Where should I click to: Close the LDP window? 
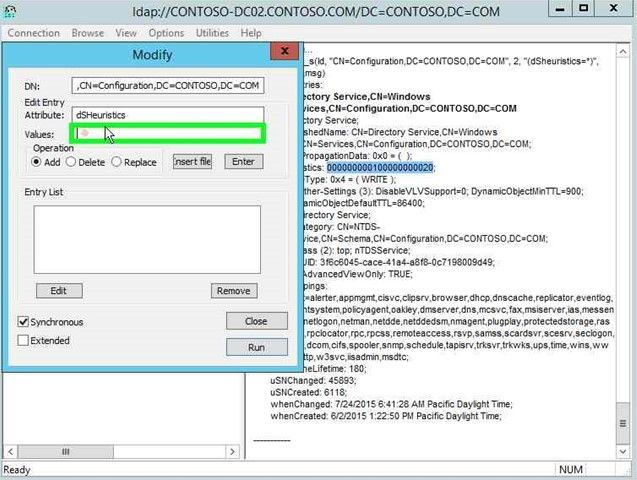pyautogui.click(x=613, y=9)
